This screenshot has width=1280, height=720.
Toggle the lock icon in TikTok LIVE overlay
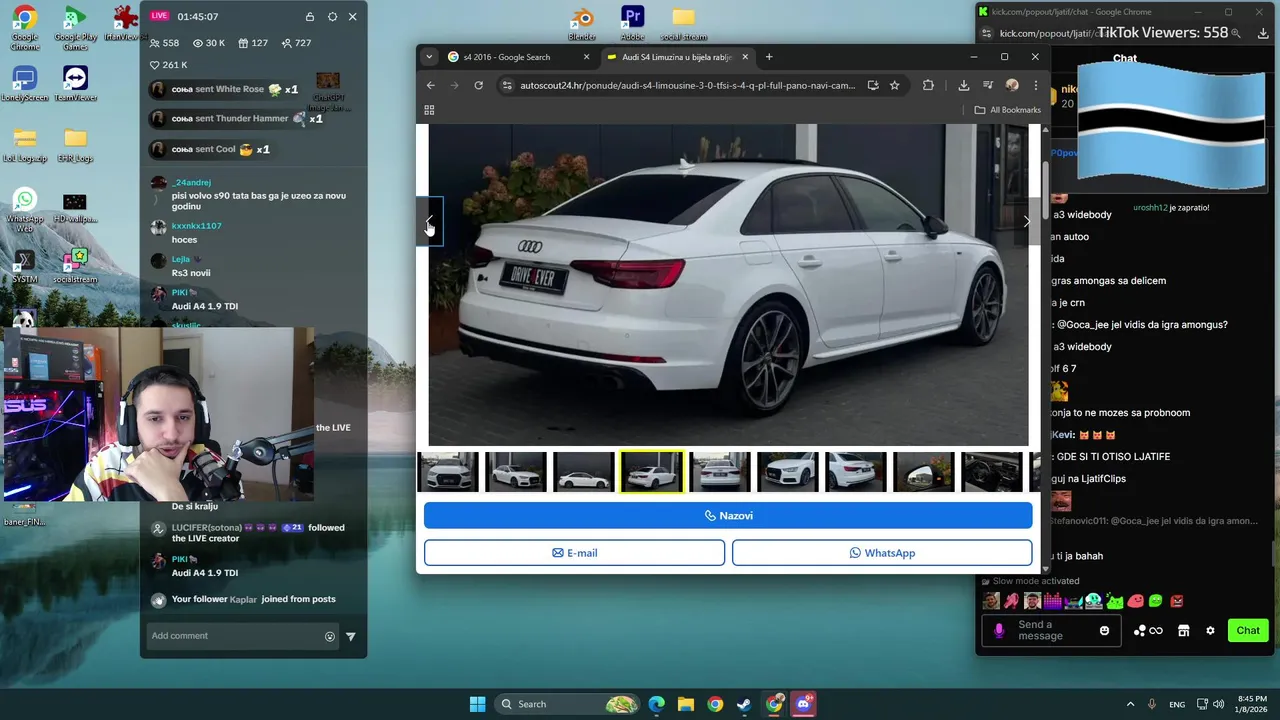pyautogui.click(x=310, y=17)
